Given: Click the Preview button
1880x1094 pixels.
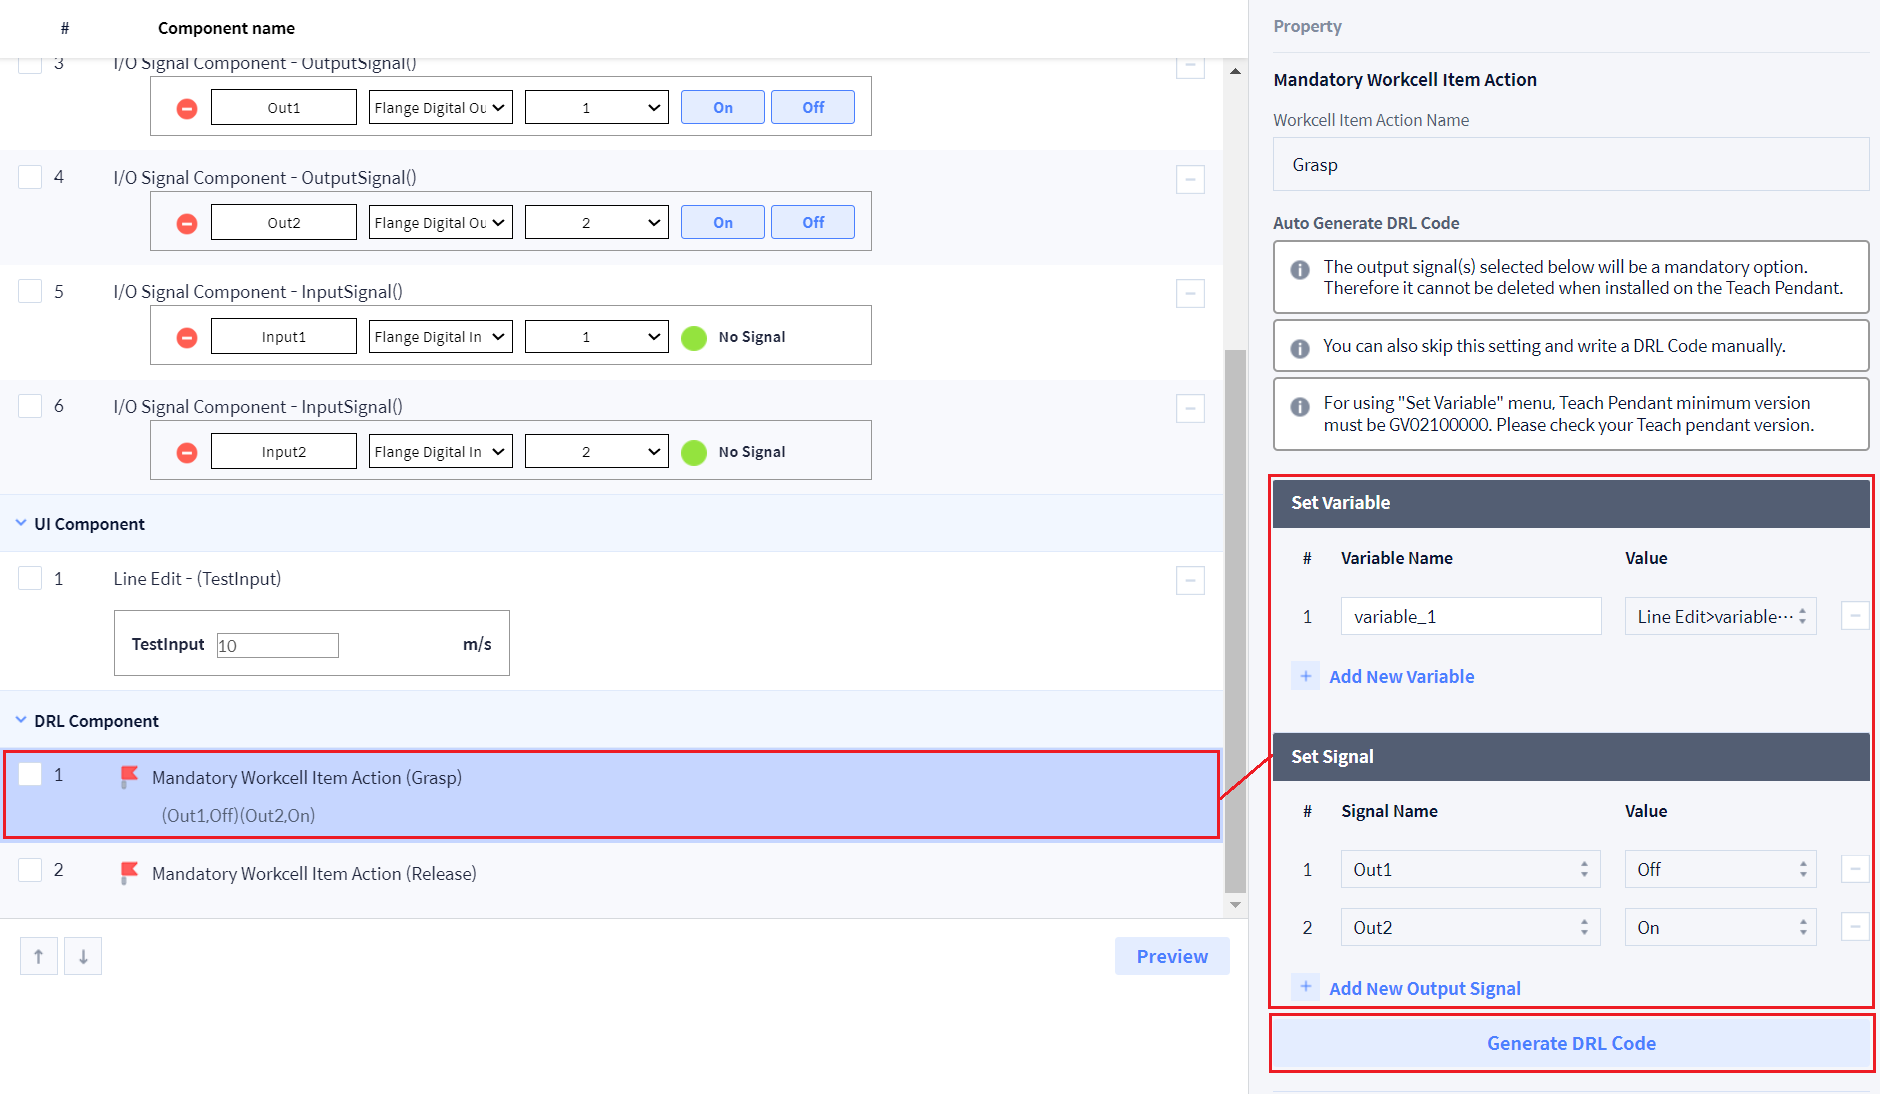Looking at the screenshot, I should pos(1172,957).
